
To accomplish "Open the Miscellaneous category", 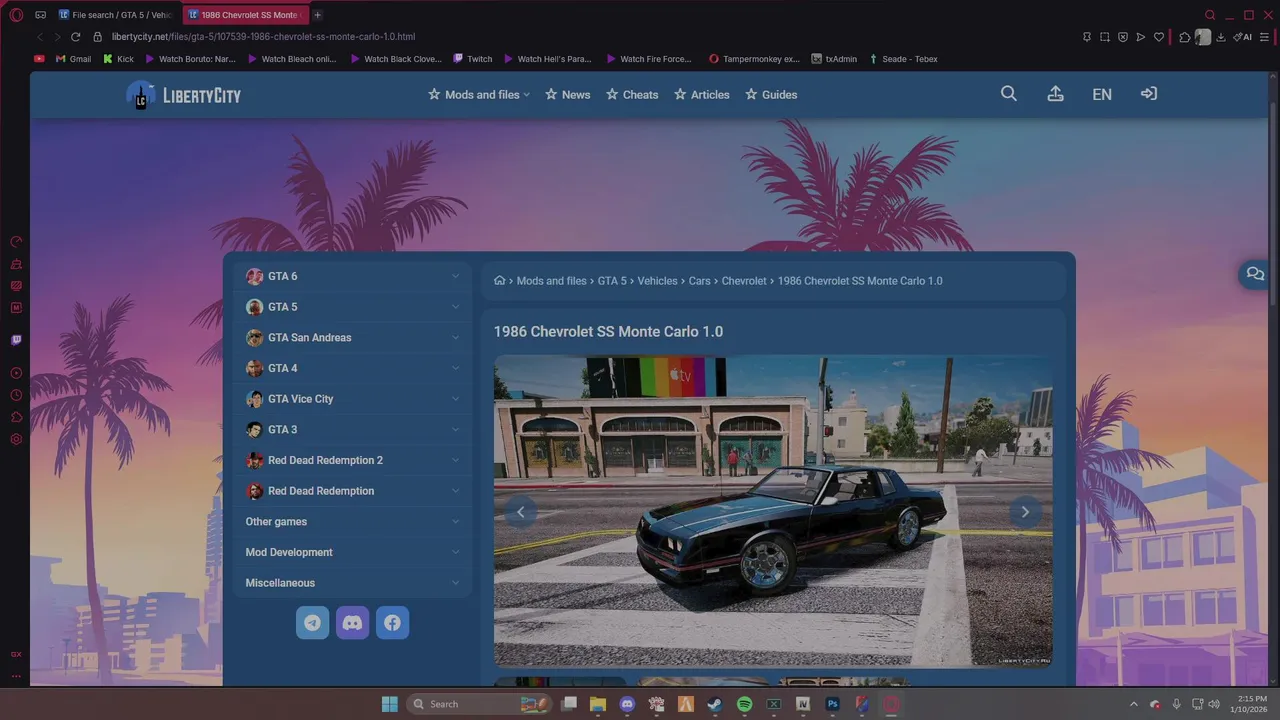I will (352, 583).
